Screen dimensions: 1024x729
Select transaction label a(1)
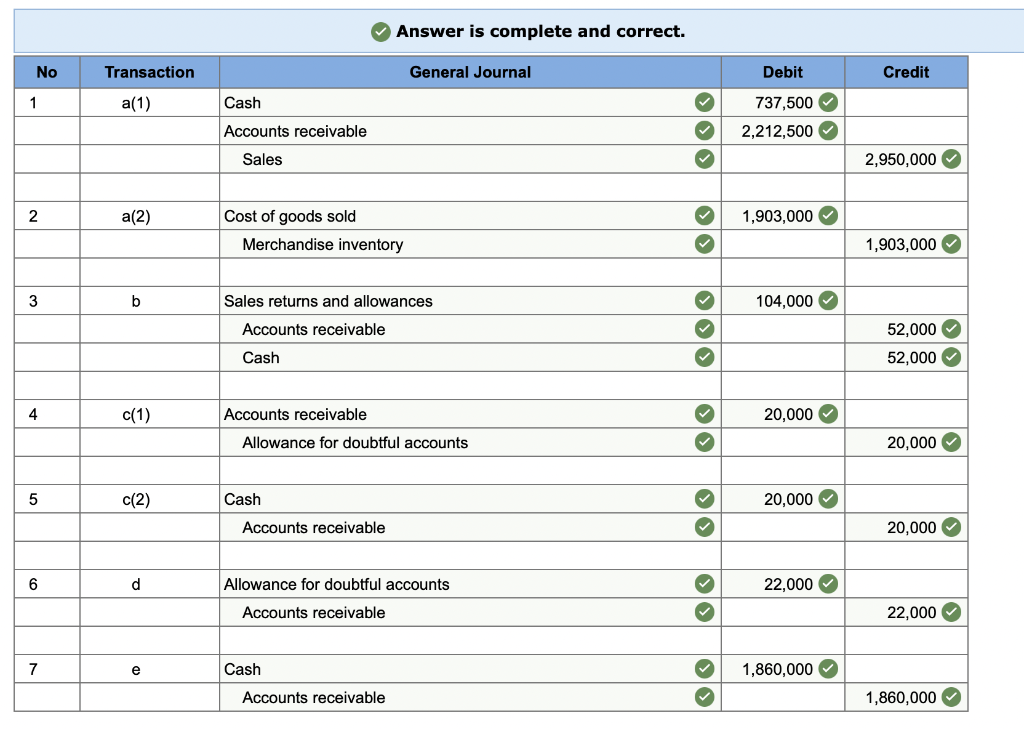pos(149,102)
